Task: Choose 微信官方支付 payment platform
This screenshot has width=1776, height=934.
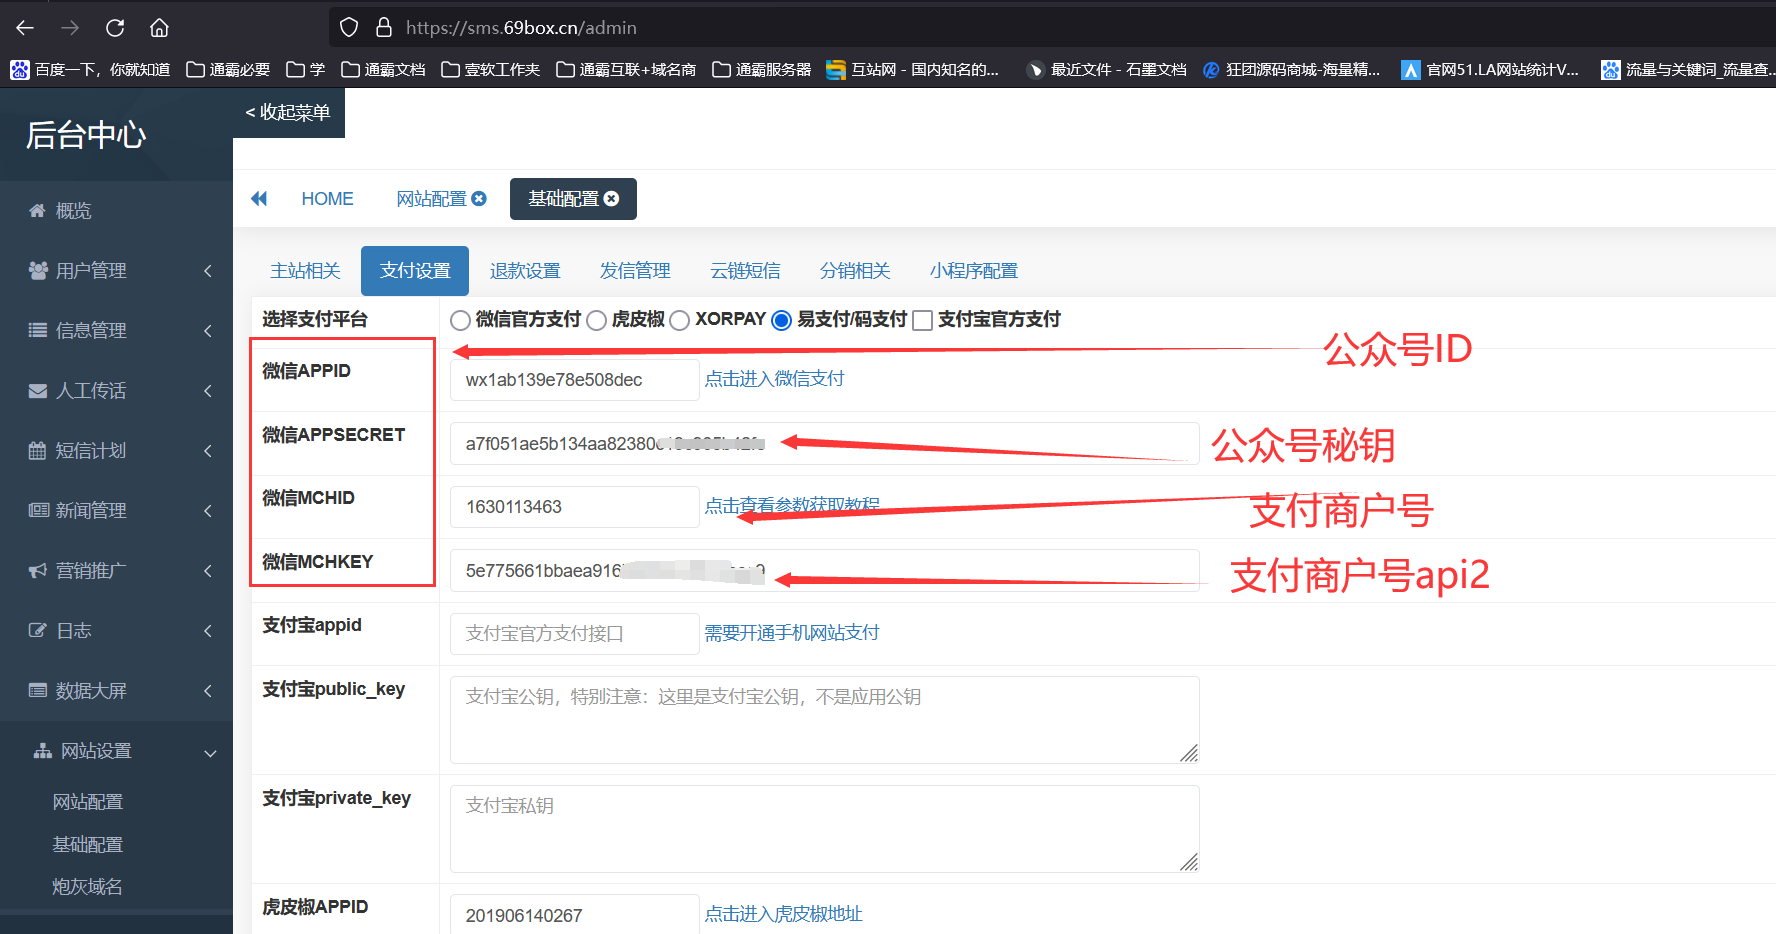Action: click(x=460, y=319)
